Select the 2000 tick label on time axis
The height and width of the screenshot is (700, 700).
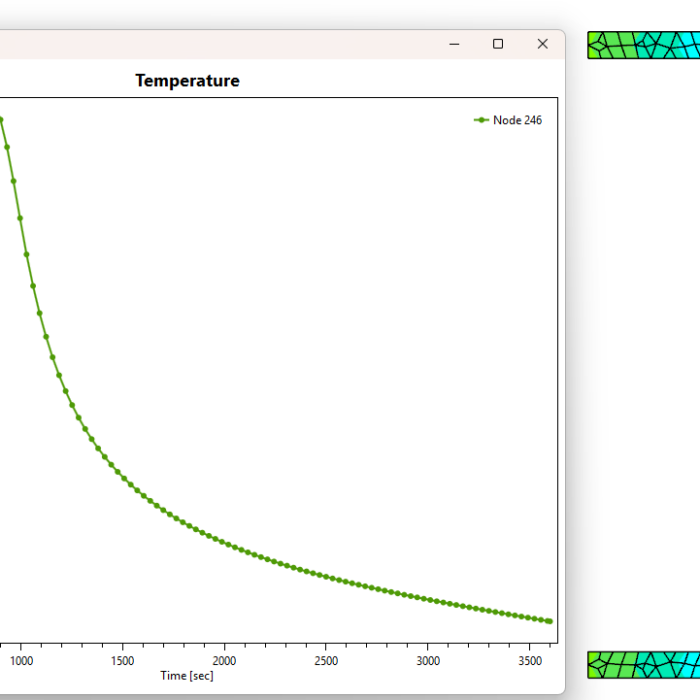(x=224, y=661)
